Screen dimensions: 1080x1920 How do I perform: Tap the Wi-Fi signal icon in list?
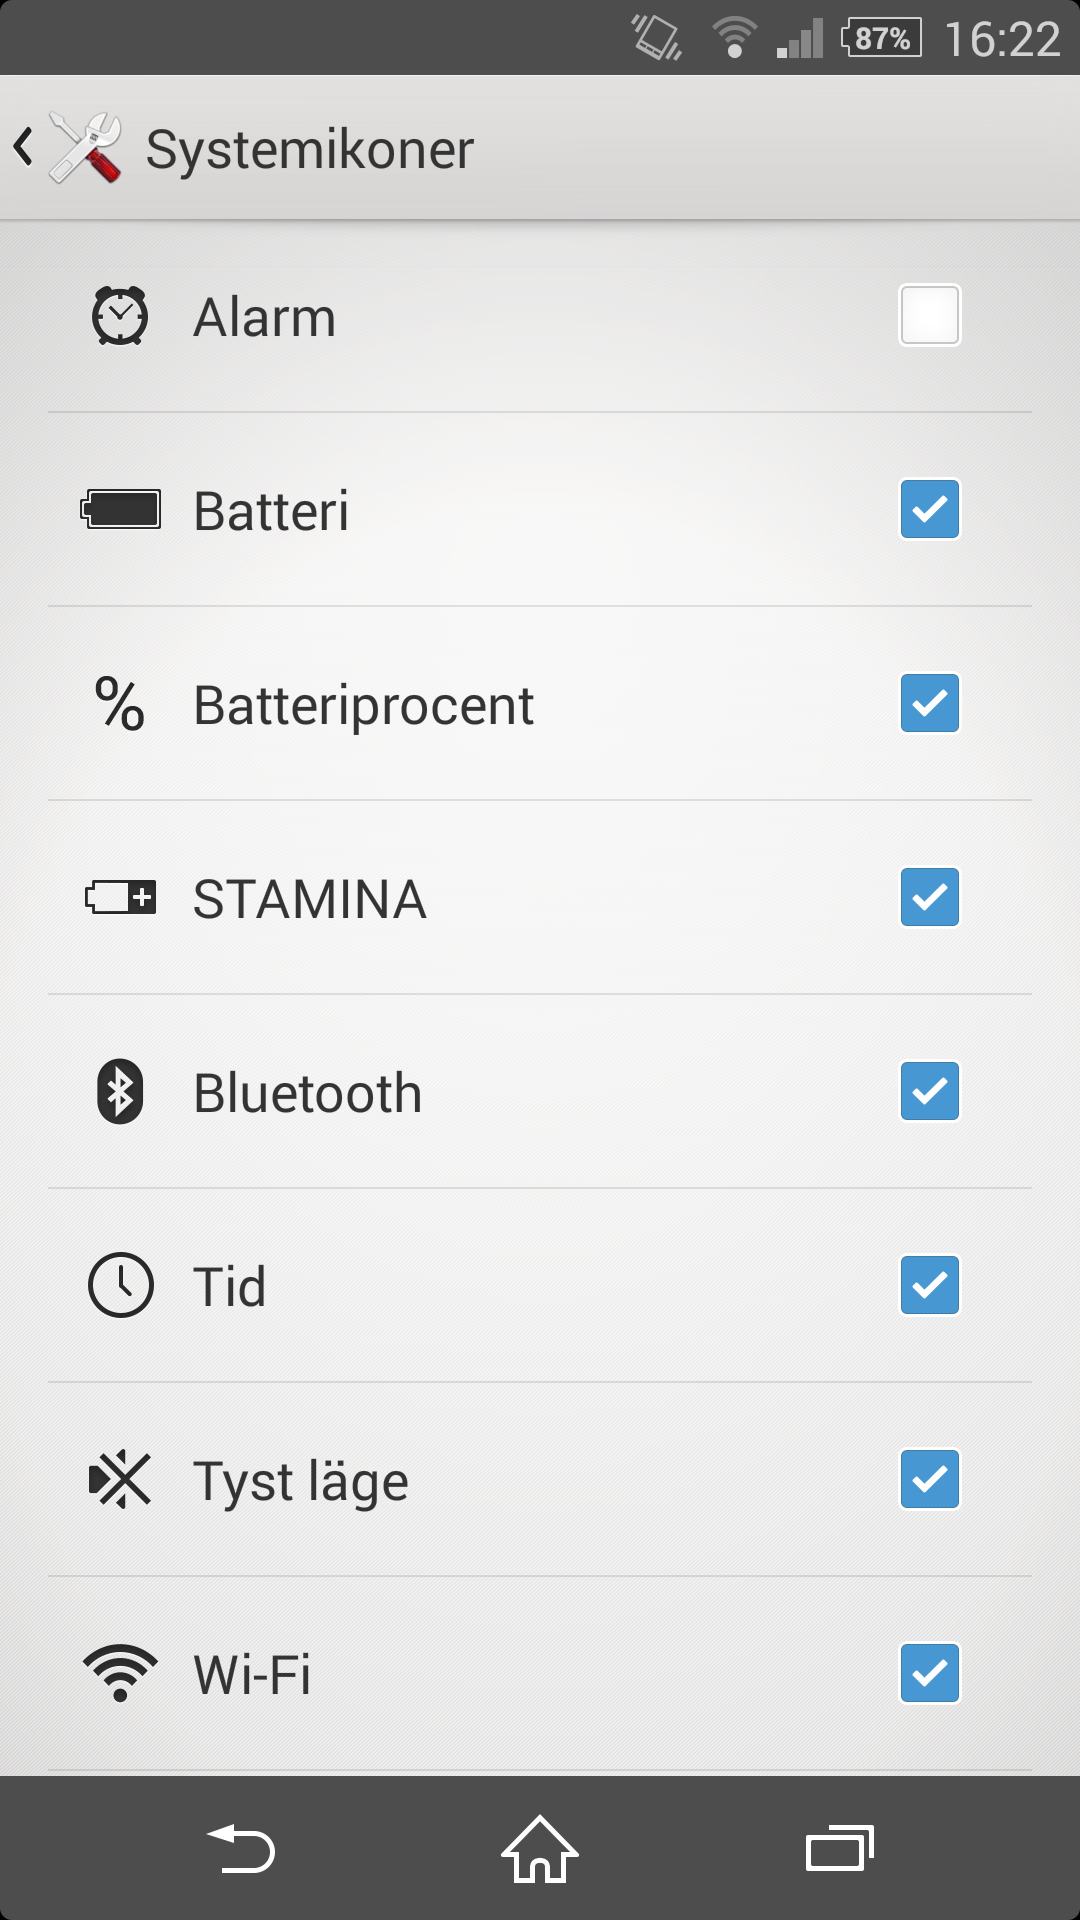click(120, 1672)
